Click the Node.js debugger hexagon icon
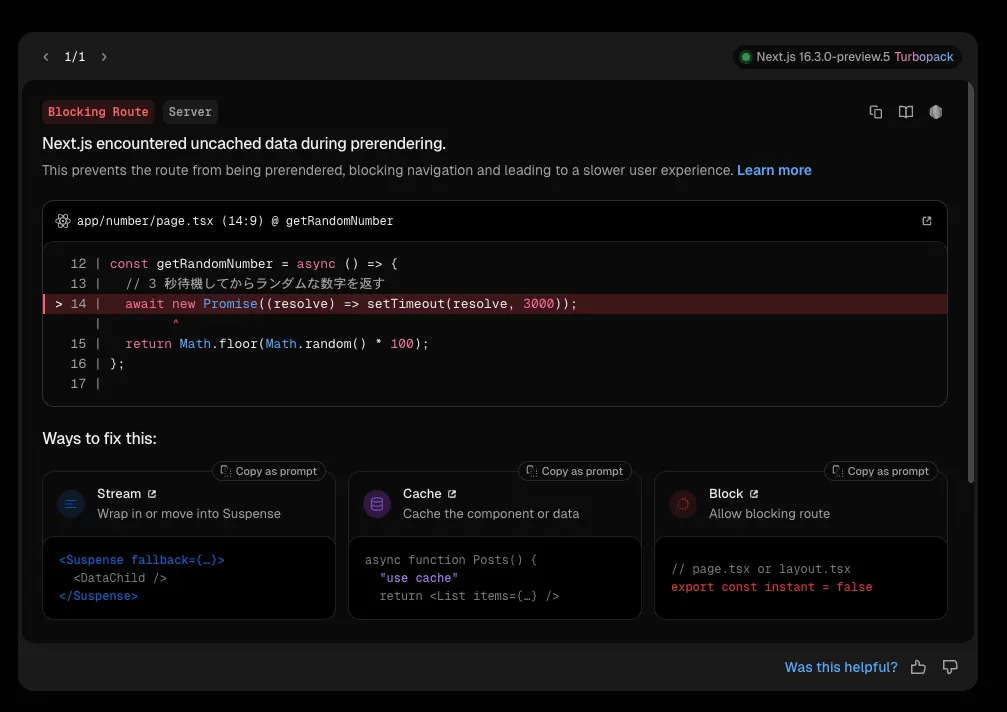This screenshot has width=1007, height=712. (x=936, y=112)
